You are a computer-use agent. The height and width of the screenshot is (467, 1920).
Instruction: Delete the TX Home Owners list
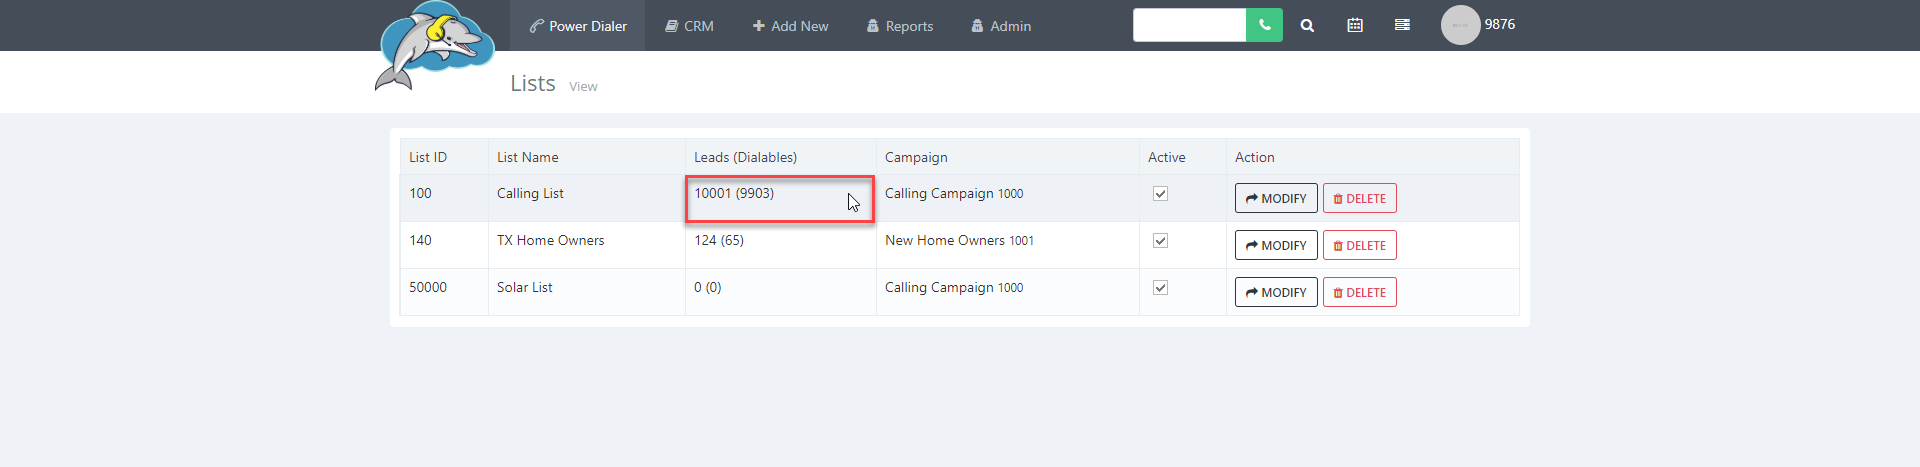click(1360, 245)
